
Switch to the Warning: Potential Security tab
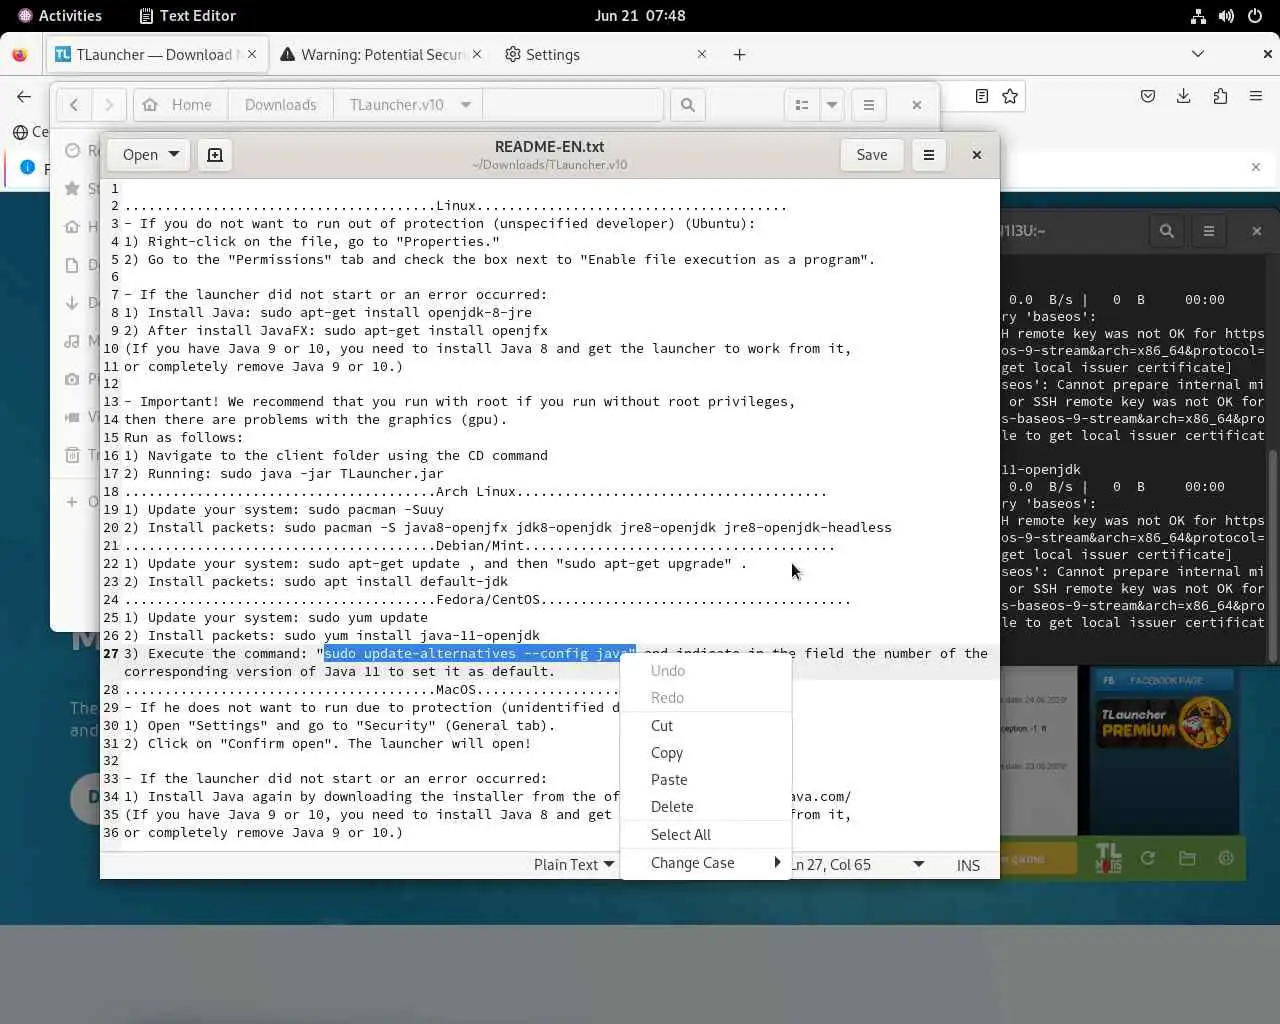382,55
